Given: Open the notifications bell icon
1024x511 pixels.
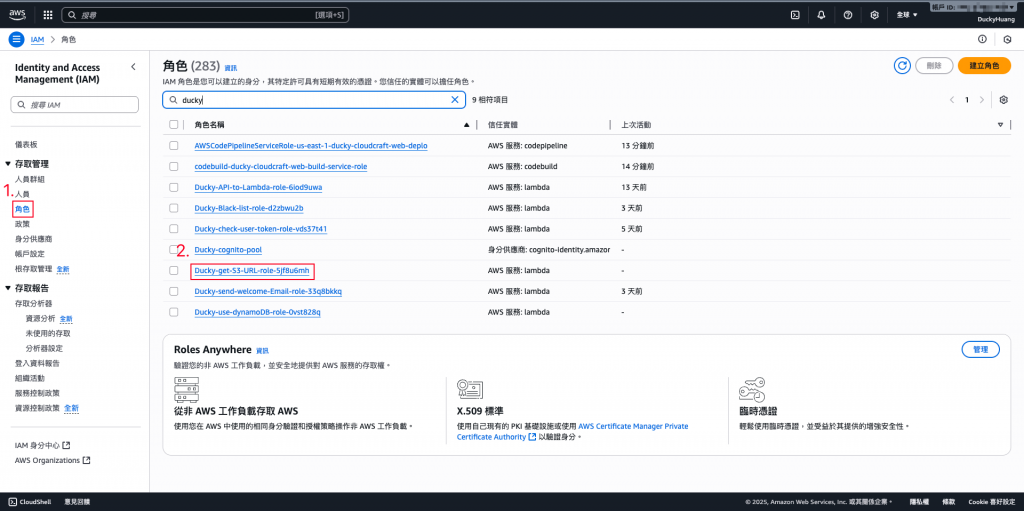Looking at the screenshot, I should [822, 14].
